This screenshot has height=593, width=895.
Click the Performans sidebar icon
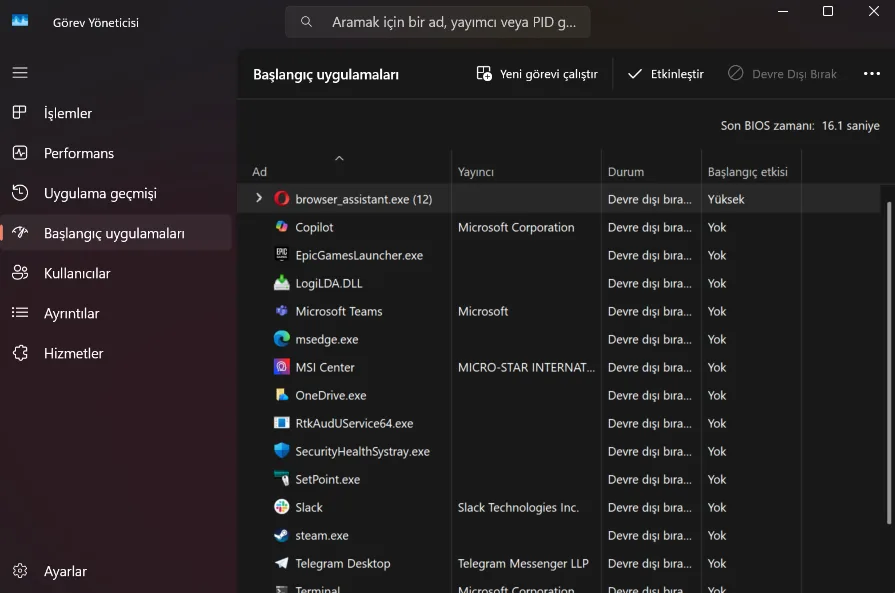19,152
